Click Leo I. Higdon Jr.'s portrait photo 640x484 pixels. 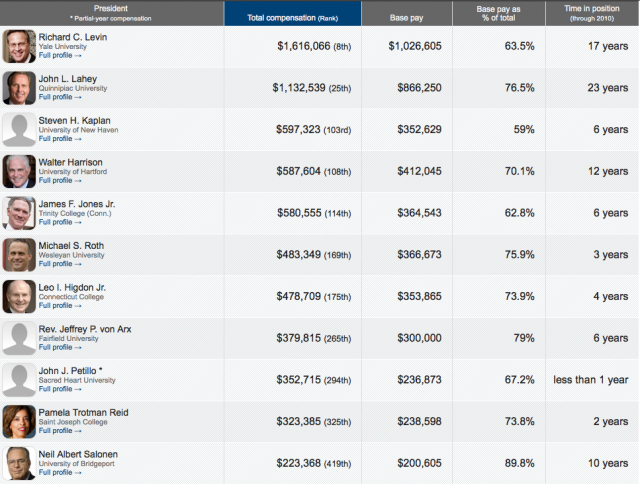tap(19, 296)
